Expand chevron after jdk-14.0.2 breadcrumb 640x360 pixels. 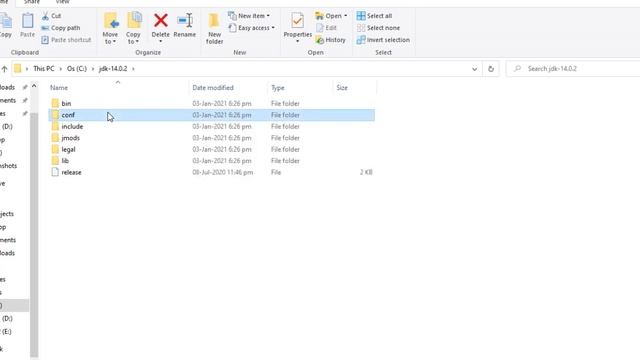click(133, 69)
